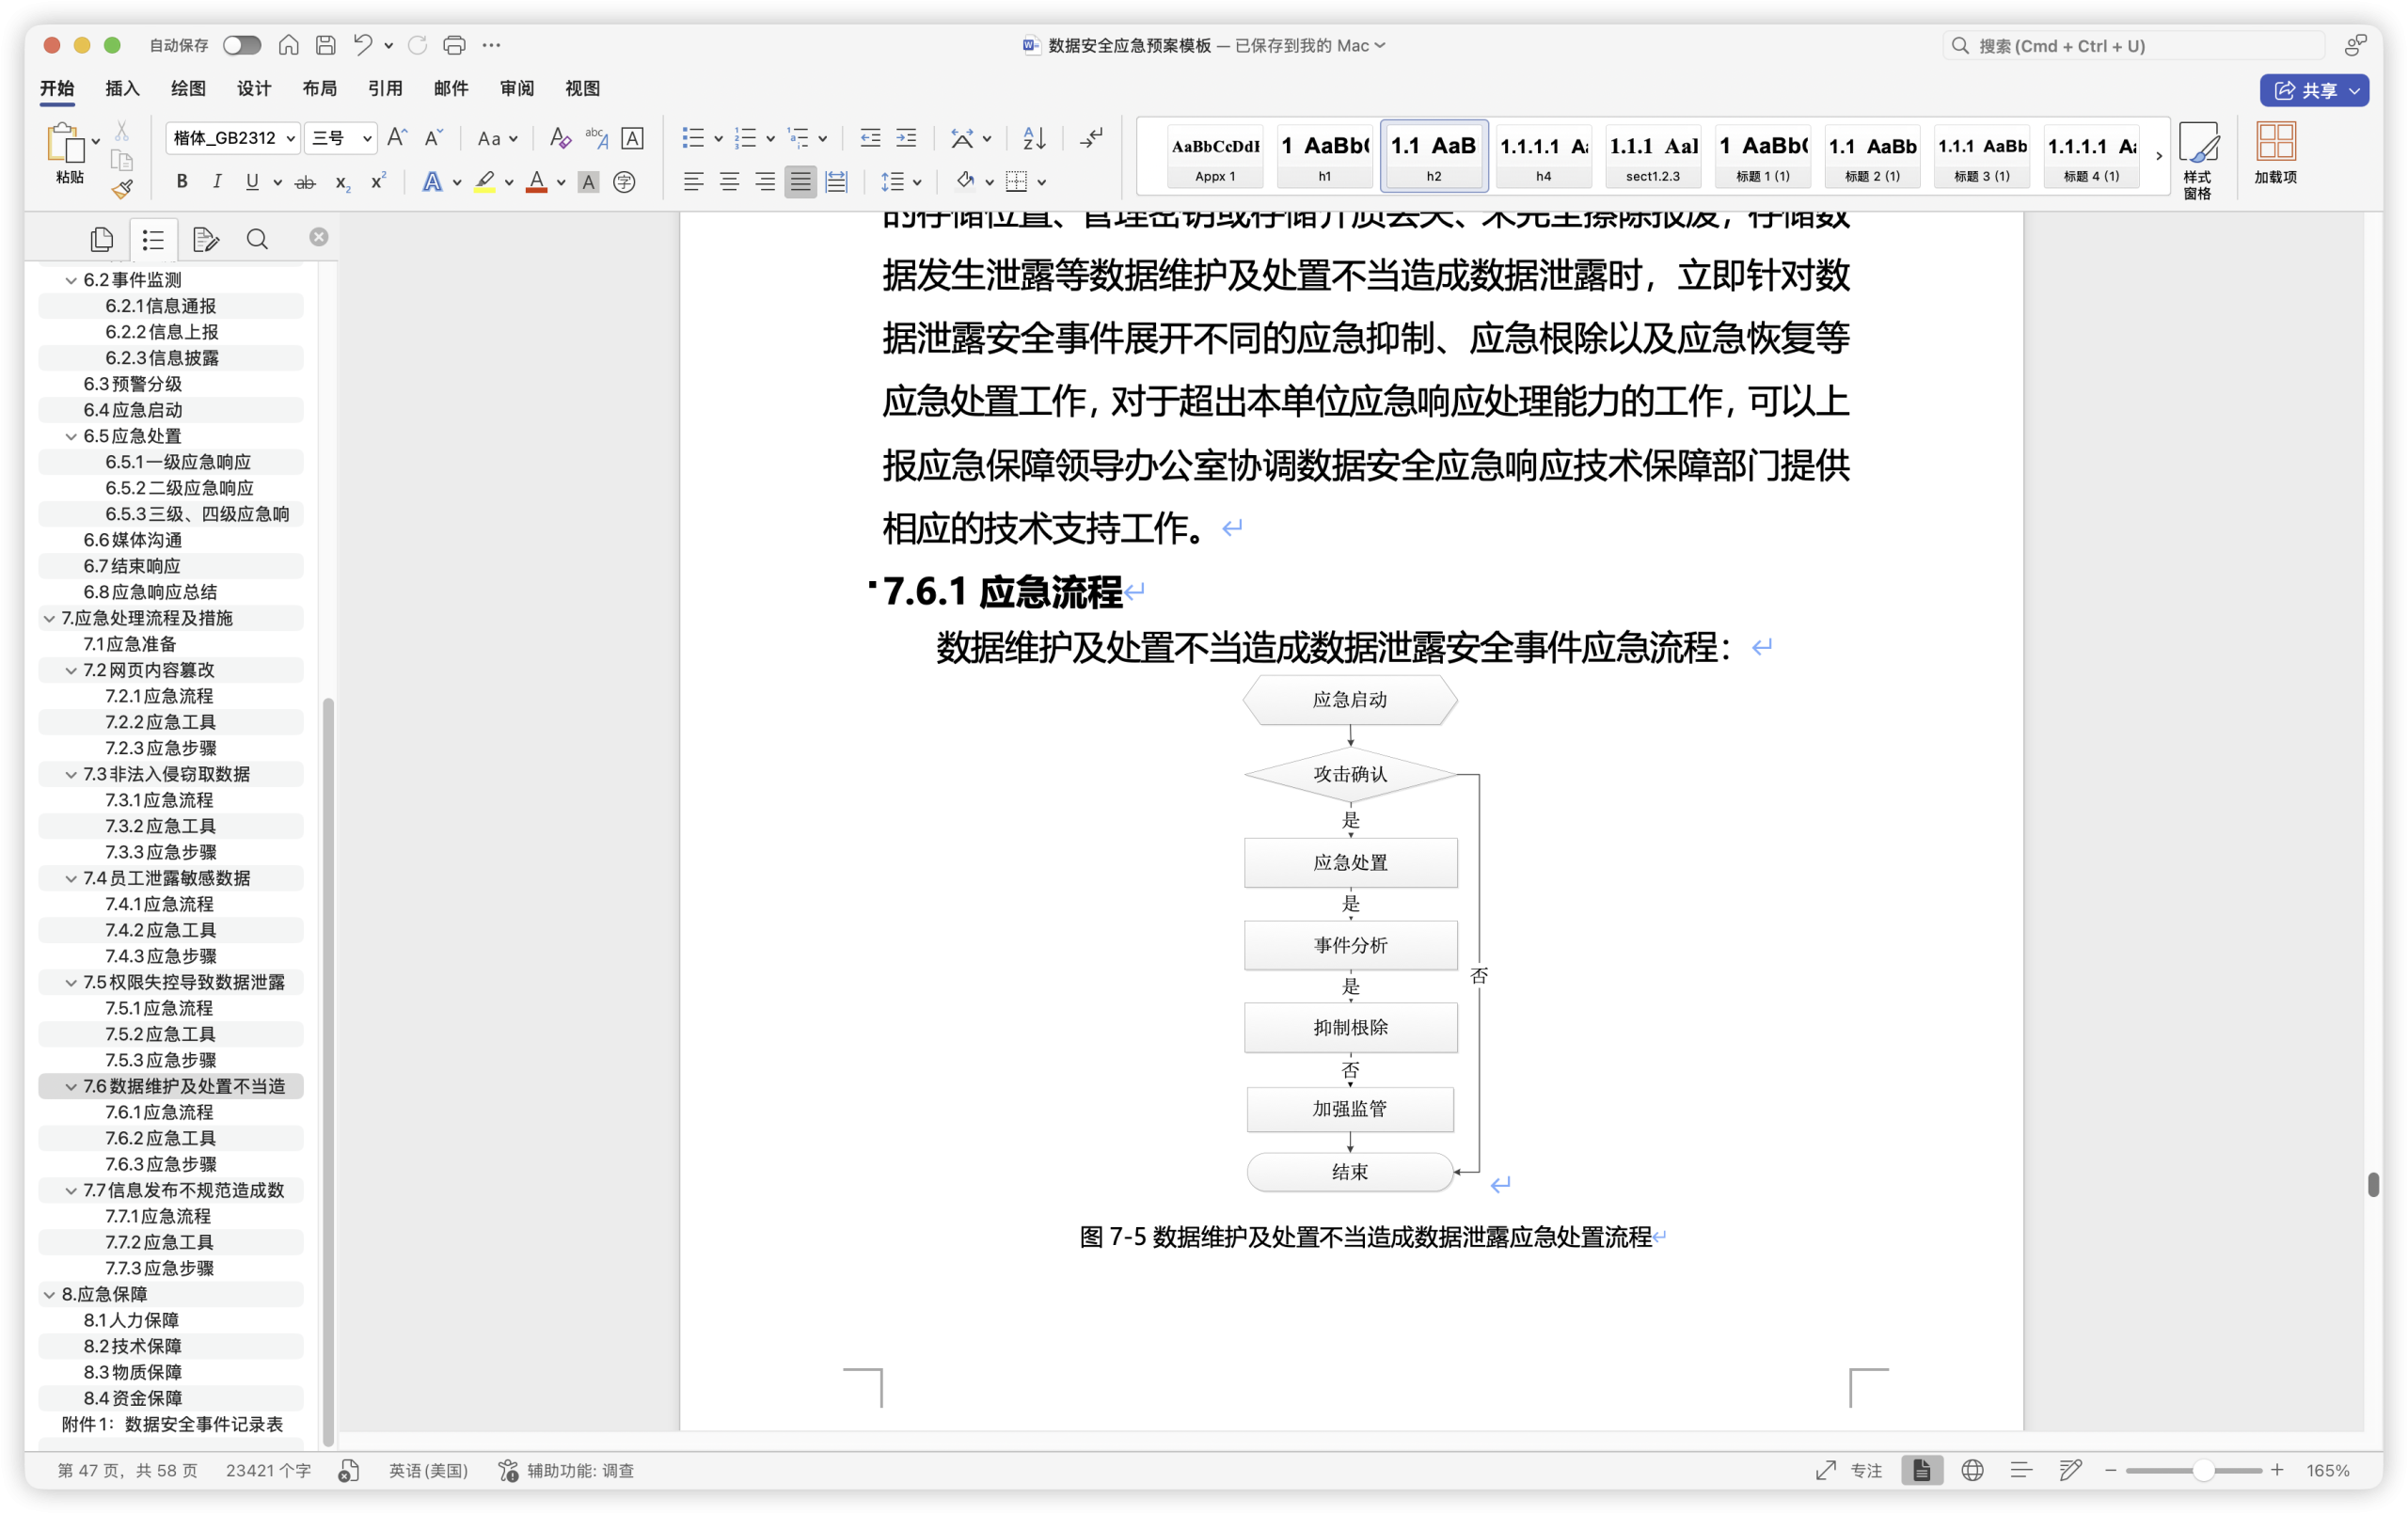Click the Format Painter brush icon
This screenshot has height=1514, width=2408.
(122, 189)
